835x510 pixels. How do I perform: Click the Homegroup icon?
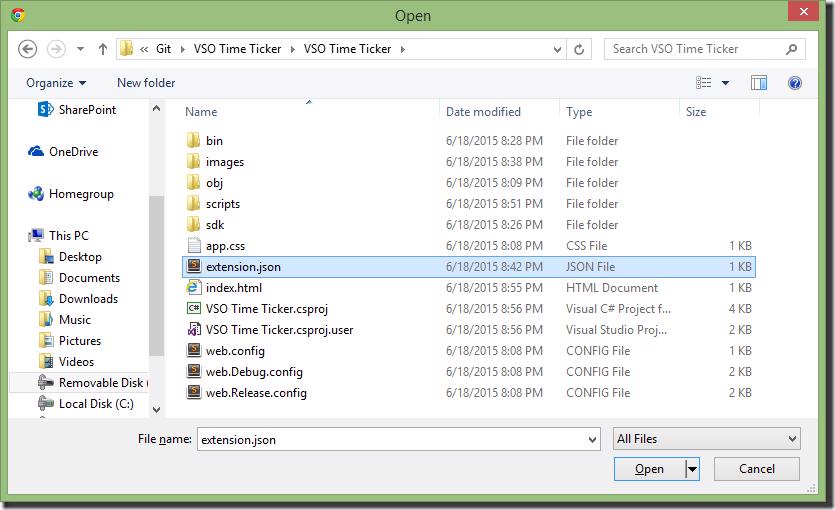pyautogui.click(x=36, y=194)
